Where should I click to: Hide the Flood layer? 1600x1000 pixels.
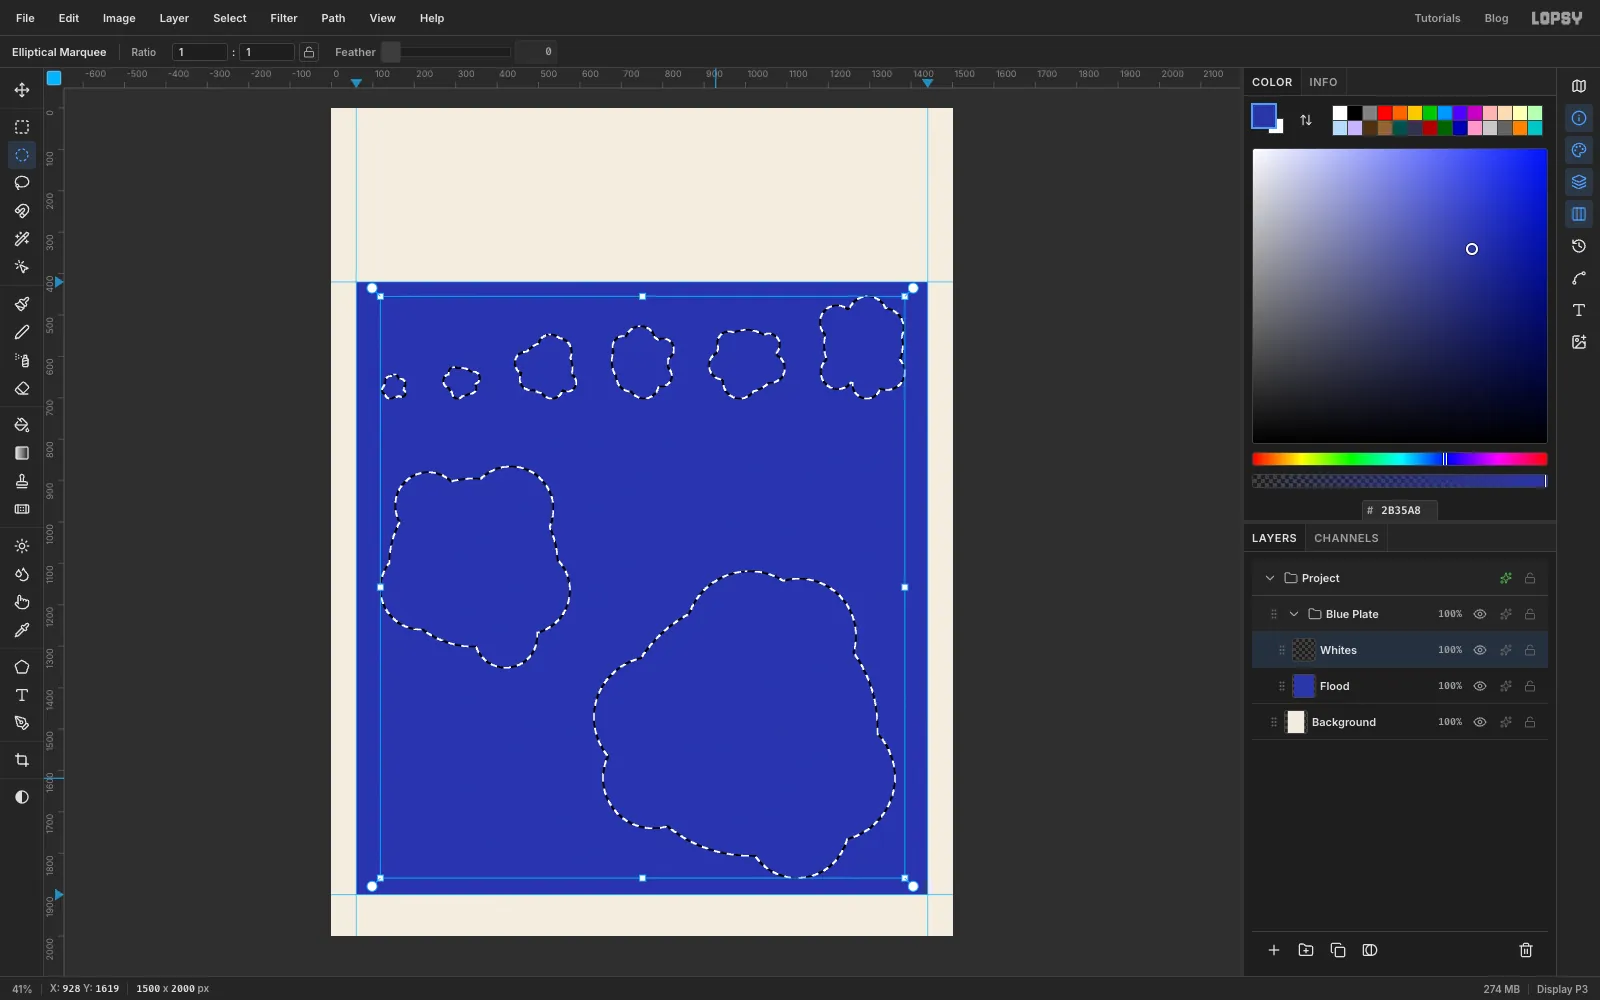click(x=1480, y=686)
